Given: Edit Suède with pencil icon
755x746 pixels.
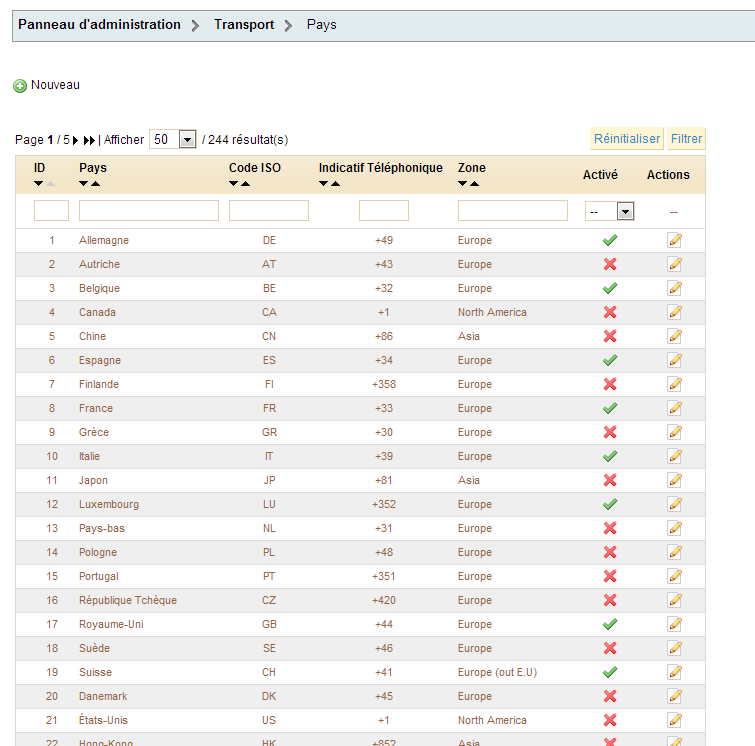Looking at the screenshot, I should pyautogui.click(x=675, y=648).
